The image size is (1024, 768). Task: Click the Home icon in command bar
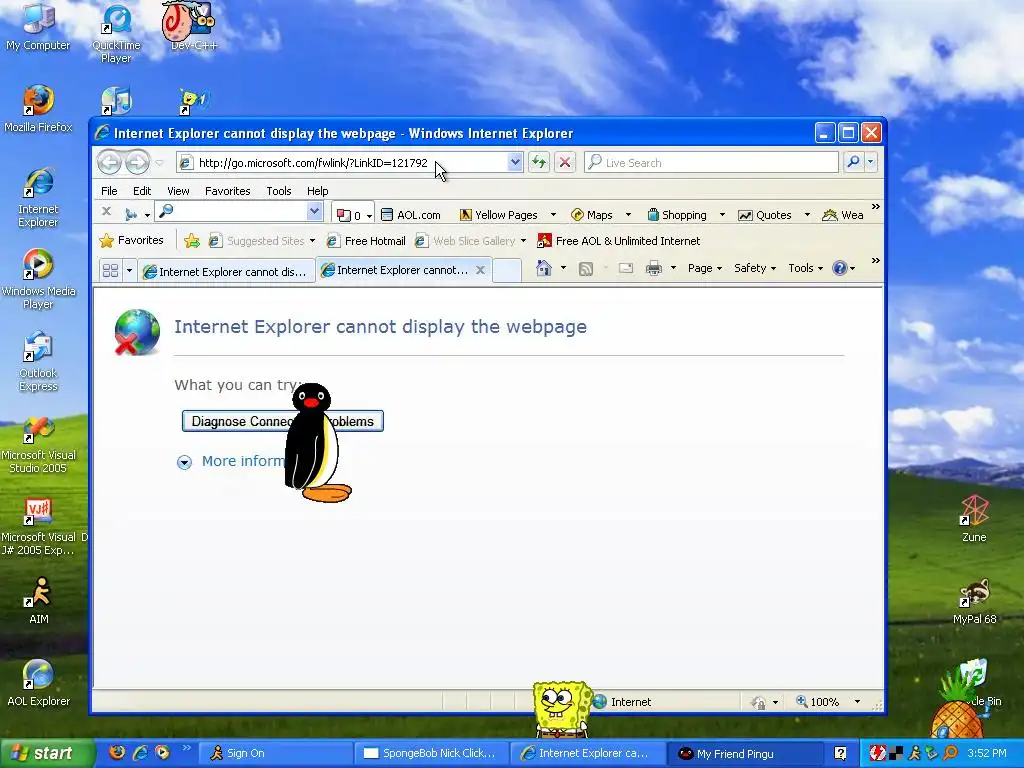coord(543,268)
